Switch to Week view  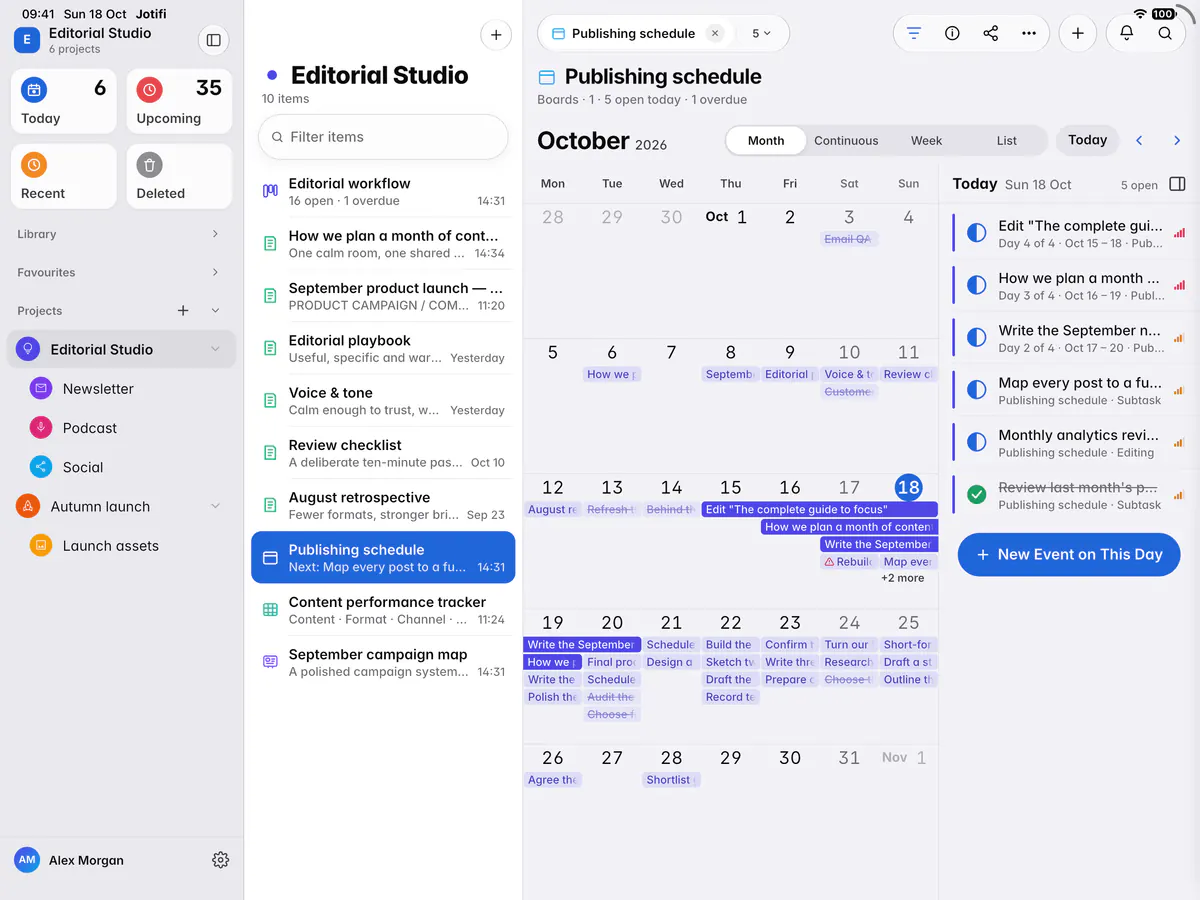[x=927, y=140]
